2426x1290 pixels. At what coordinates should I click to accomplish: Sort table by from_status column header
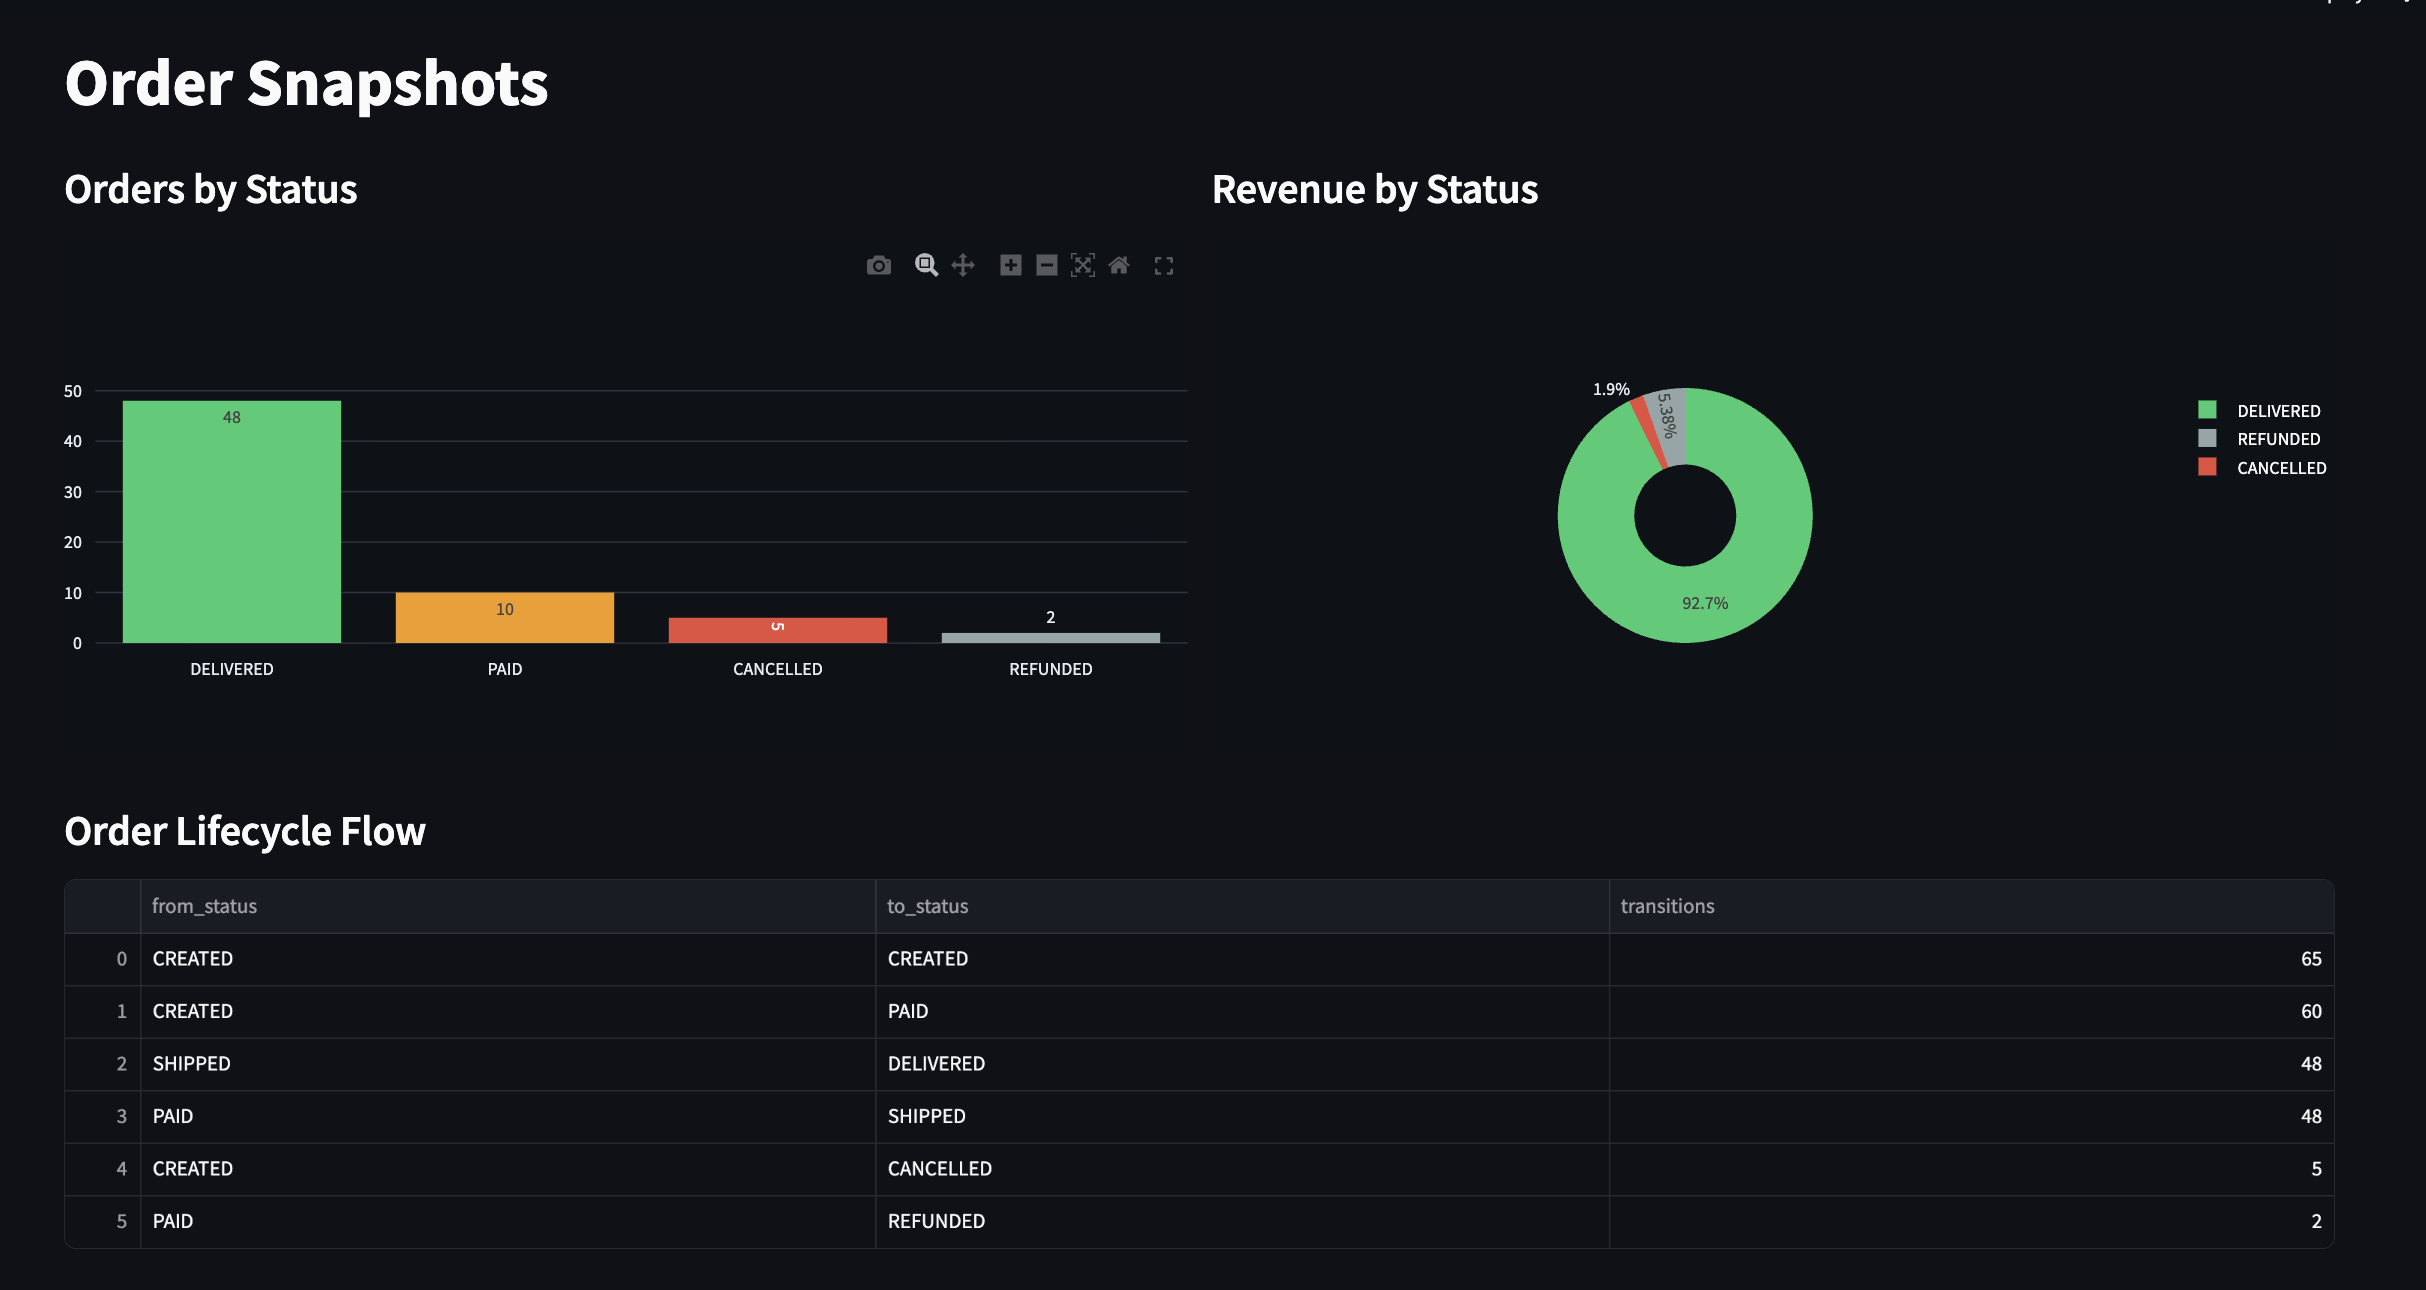pyautogui.click(x=508, y=906)
